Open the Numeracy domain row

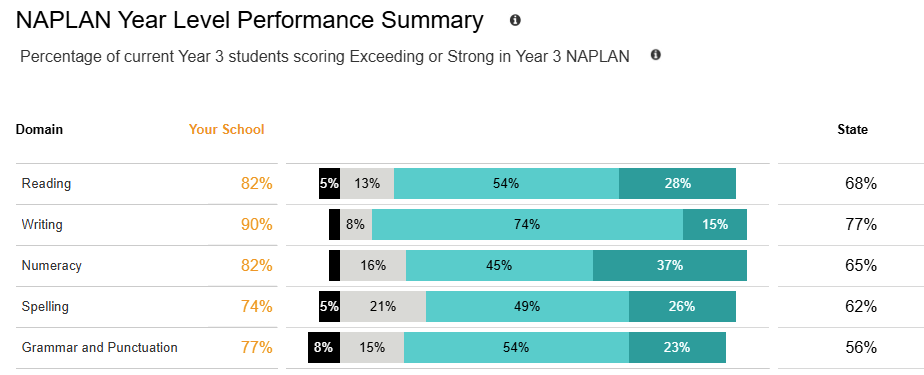52,266
